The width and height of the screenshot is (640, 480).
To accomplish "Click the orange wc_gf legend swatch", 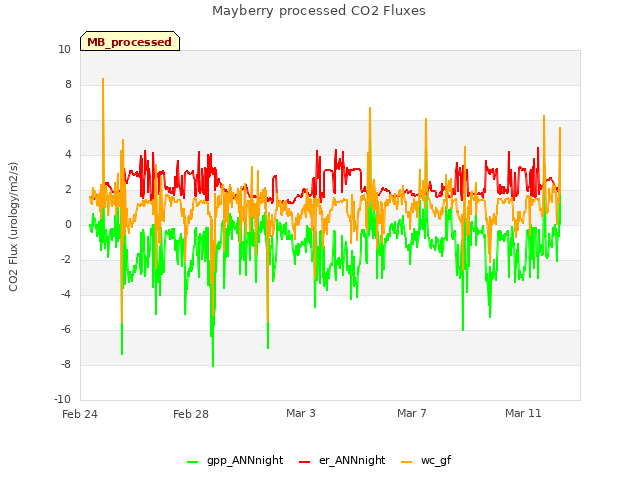I will point(407,462).
